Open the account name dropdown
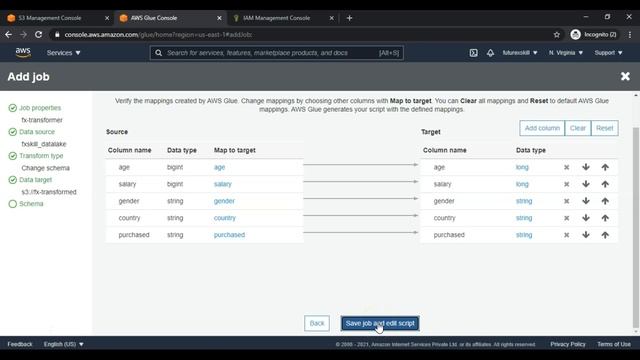 pos(520,53)
